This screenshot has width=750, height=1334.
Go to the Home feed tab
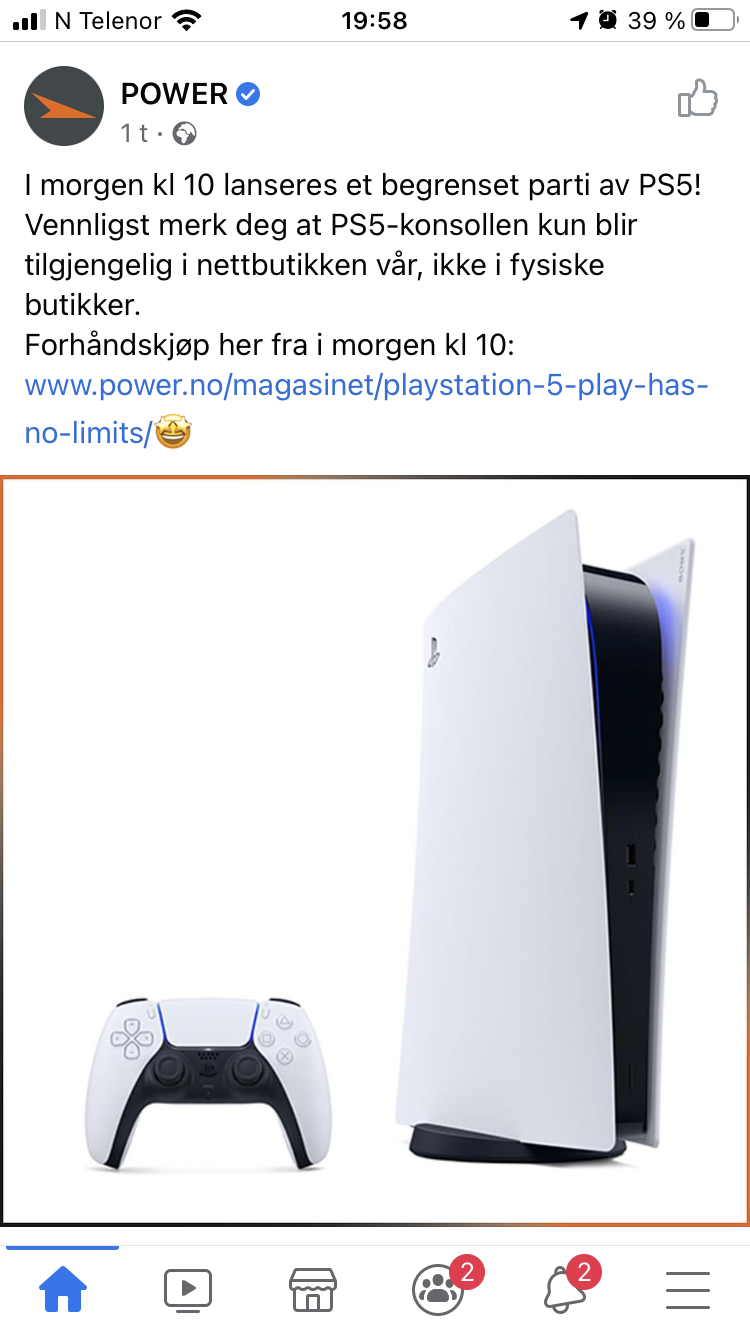pyautogui.click(x=62, y=1289)
